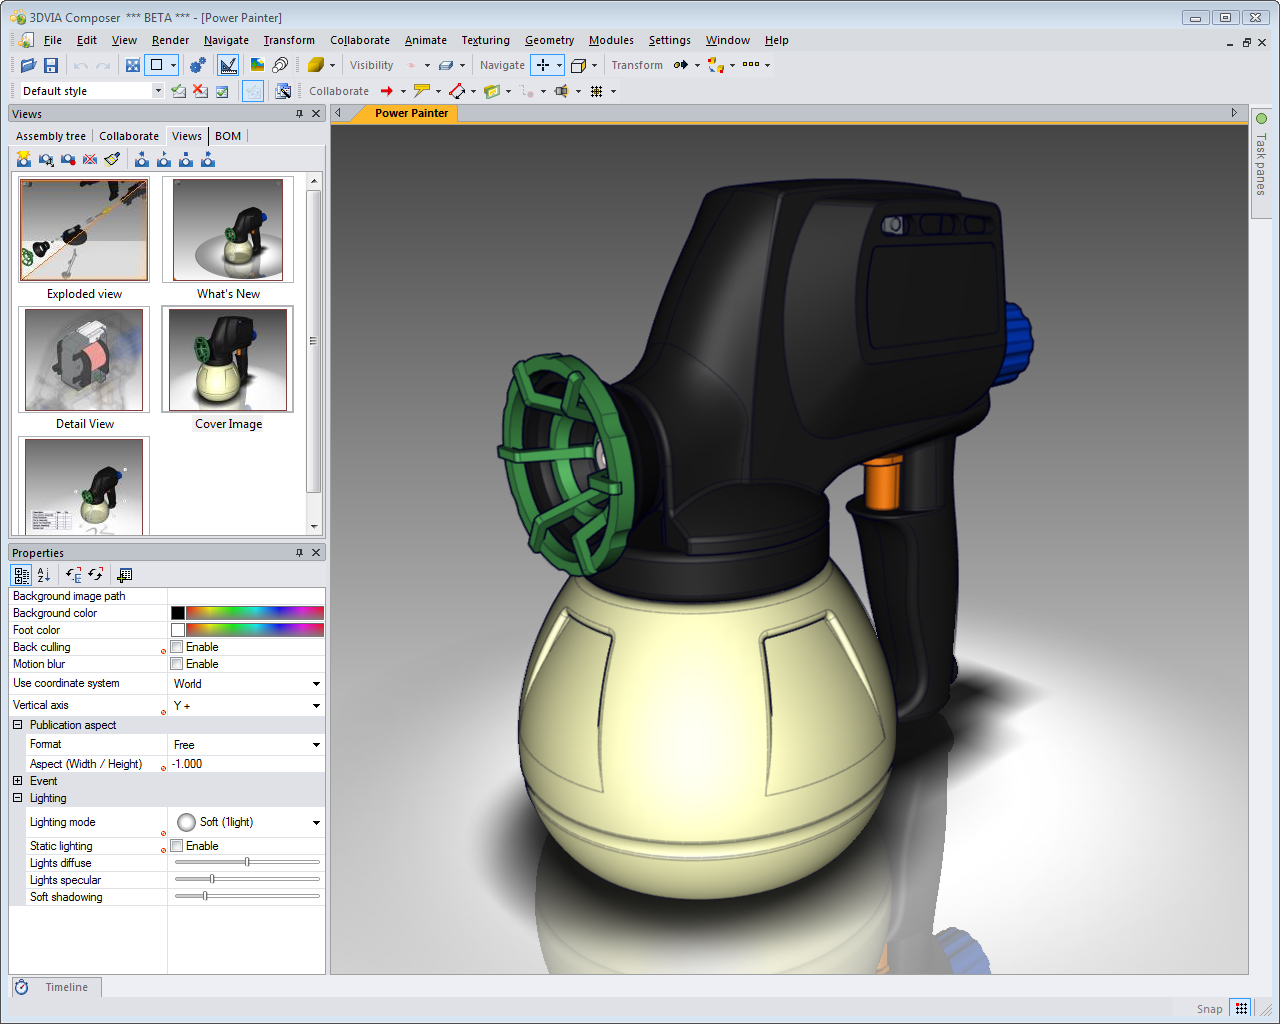Enable the Motion blur checkbox
1280x1024 pixels.
pyautogui.click(x=177, y=664)
